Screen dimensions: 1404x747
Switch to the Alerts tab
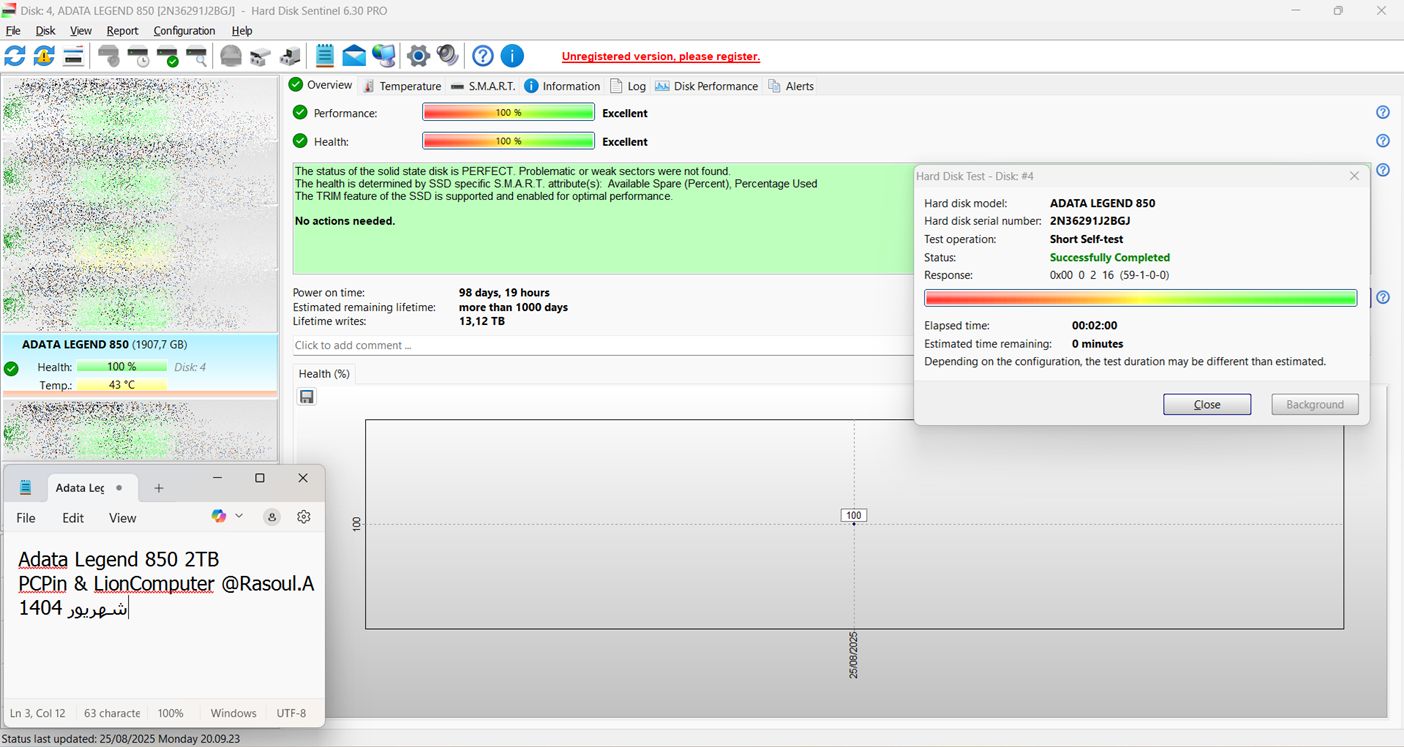coord(791,86)
